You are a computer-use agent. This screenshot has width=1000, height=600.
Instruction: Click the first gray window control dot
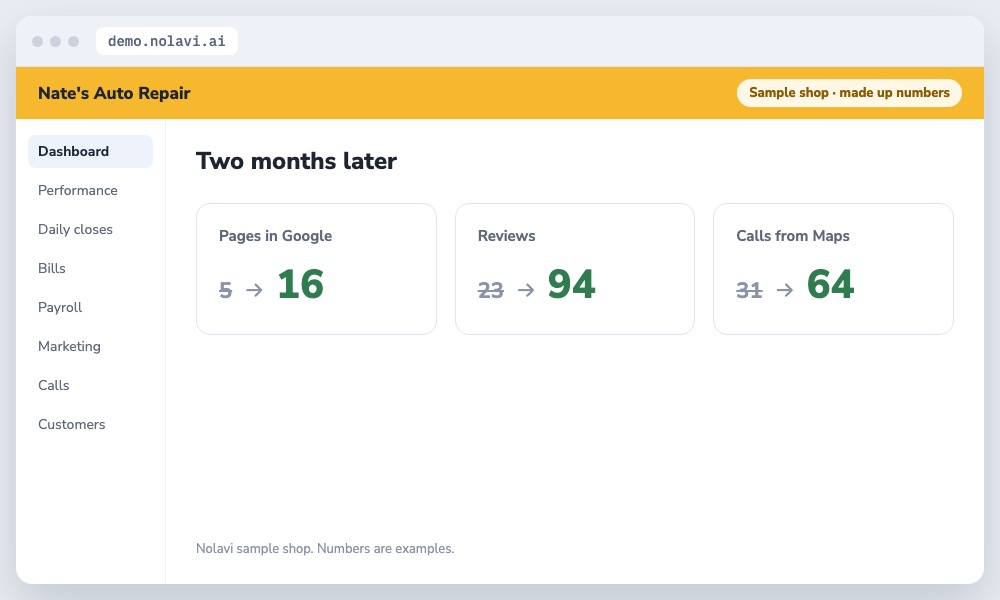38,41
